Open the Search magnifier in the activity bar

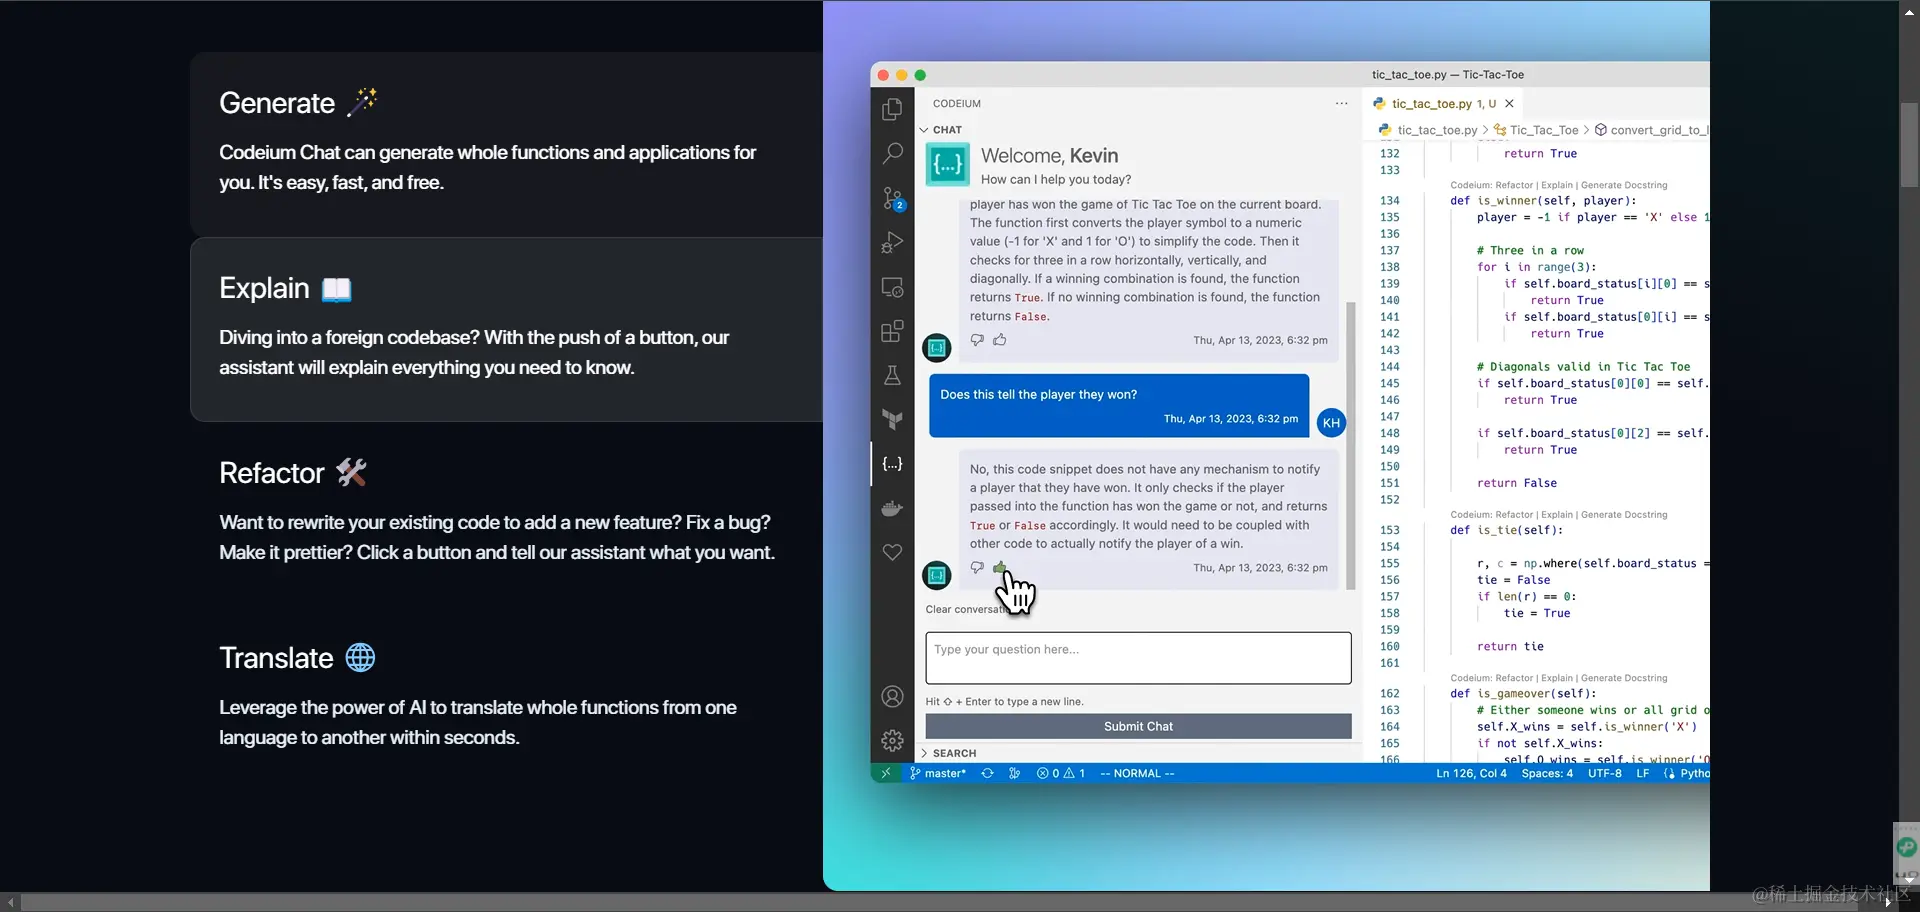pos(892,153)
